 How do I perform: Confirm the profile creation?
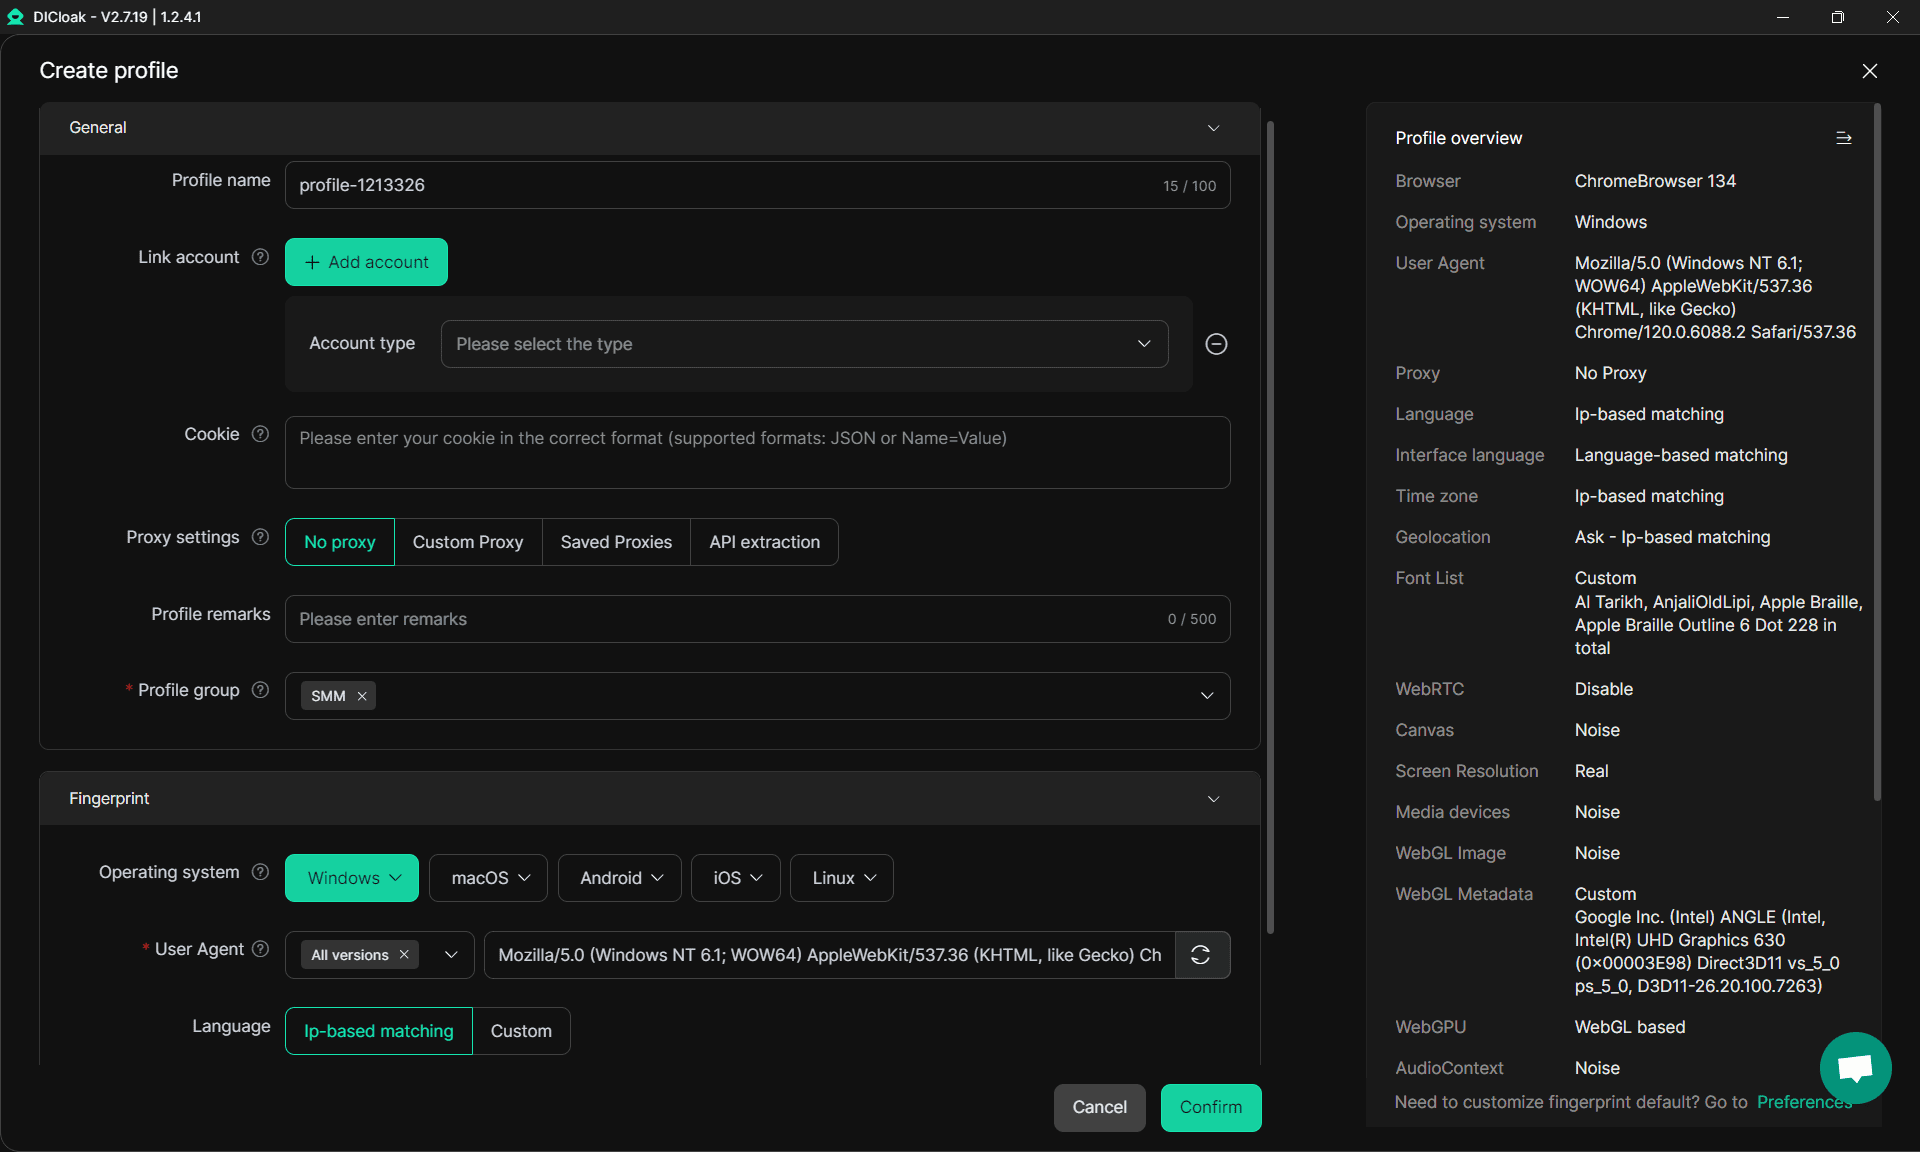point(1210,1107)
